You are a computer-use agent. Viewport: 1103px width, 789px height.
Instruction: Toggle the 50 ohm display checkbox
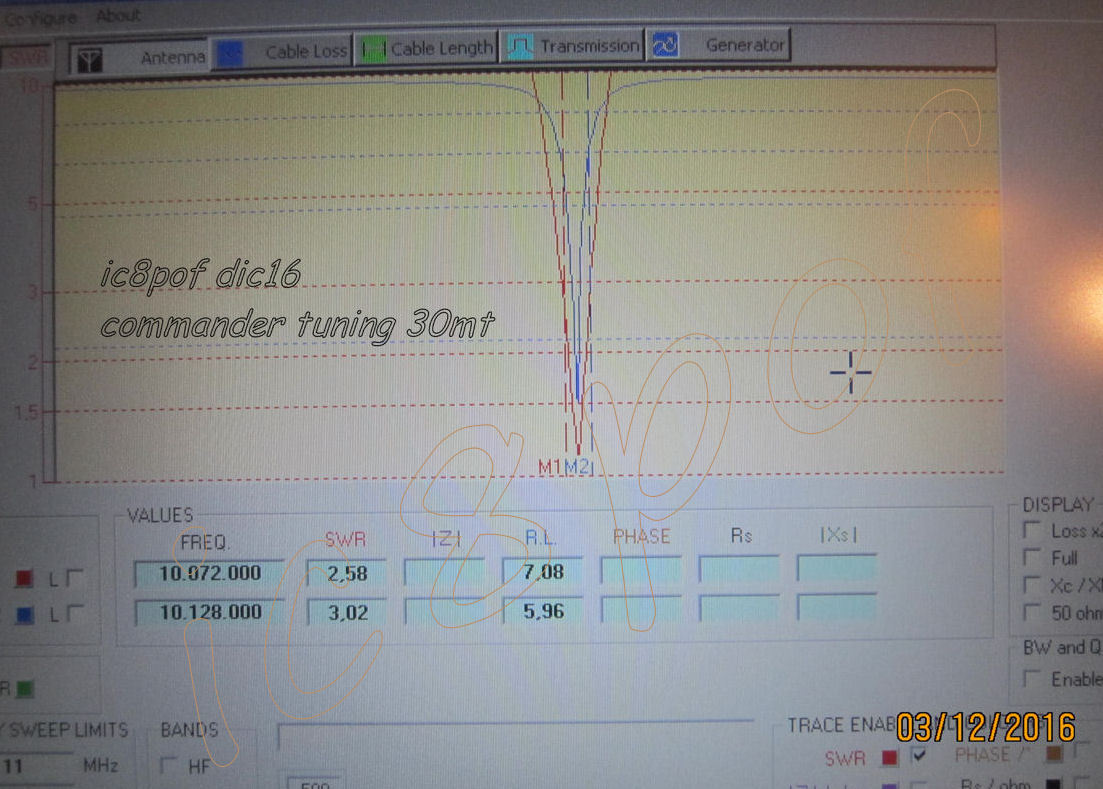click(1032, 612)
